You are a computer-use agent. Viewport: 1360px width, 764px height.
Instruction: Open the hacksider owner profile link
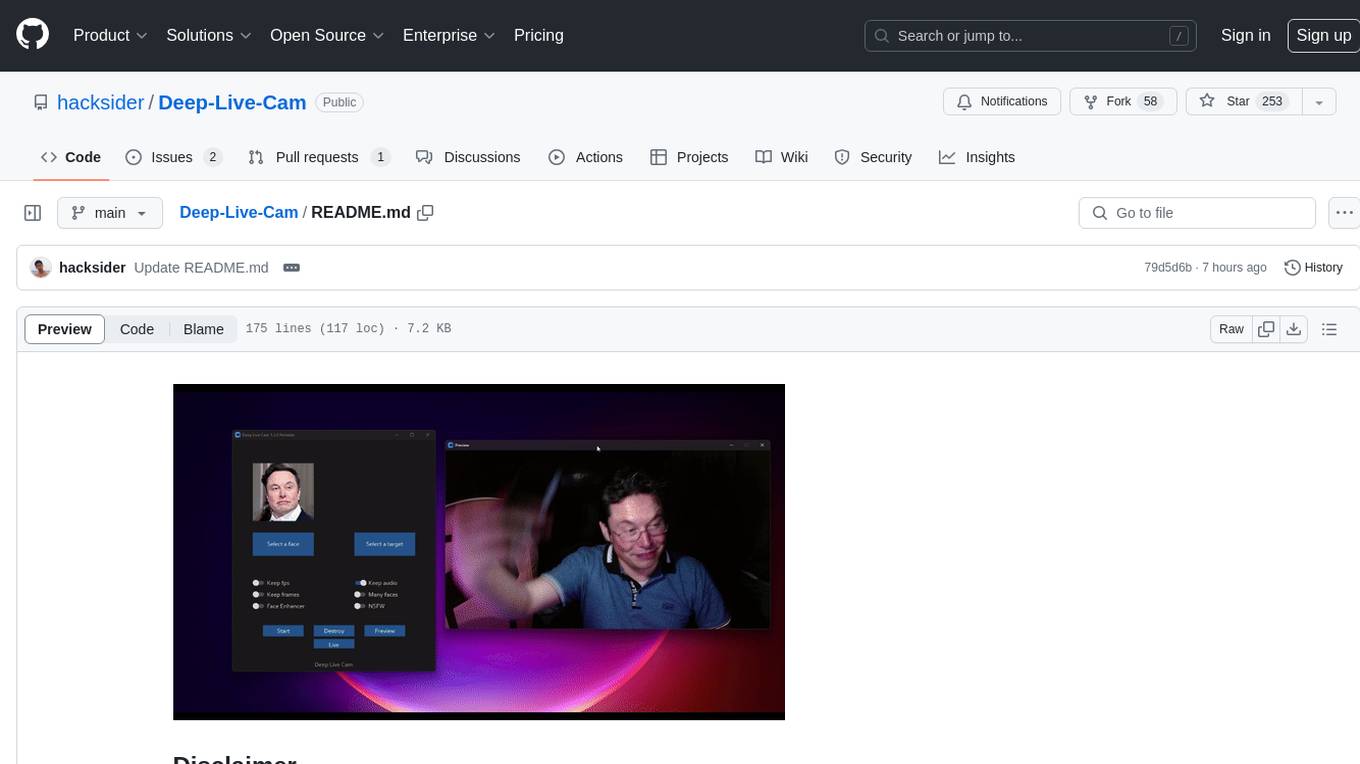tap(101, 102)
